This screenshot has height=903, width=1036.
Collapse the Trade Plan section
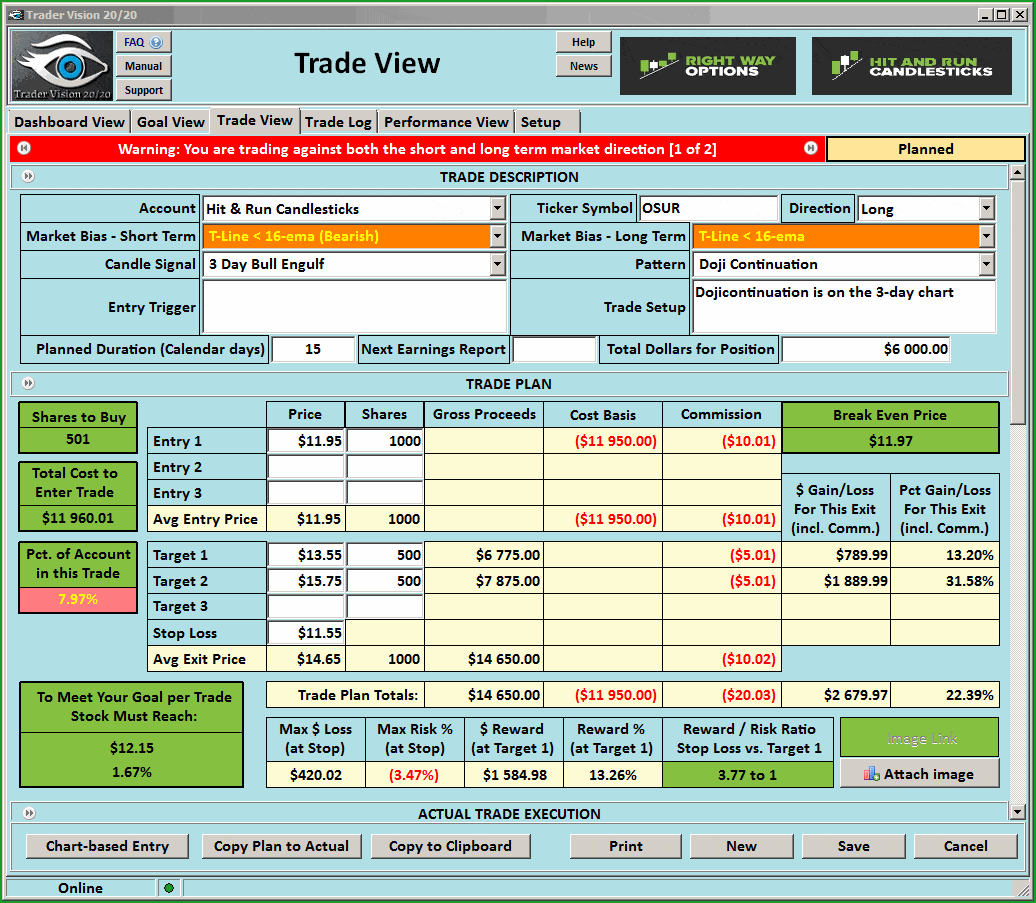tap(28, 383)
